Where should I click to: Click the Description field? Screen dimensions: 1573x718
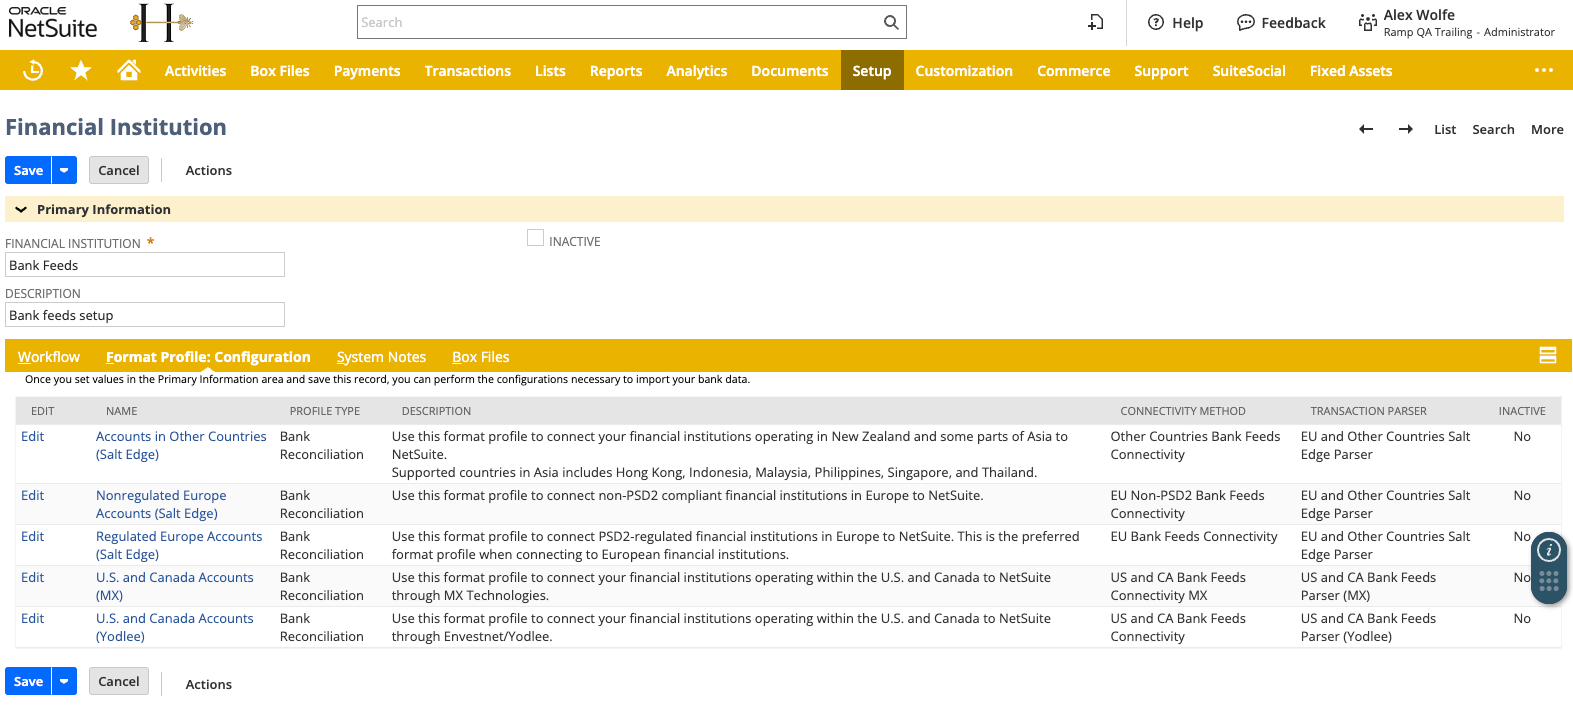pos(145,315)
